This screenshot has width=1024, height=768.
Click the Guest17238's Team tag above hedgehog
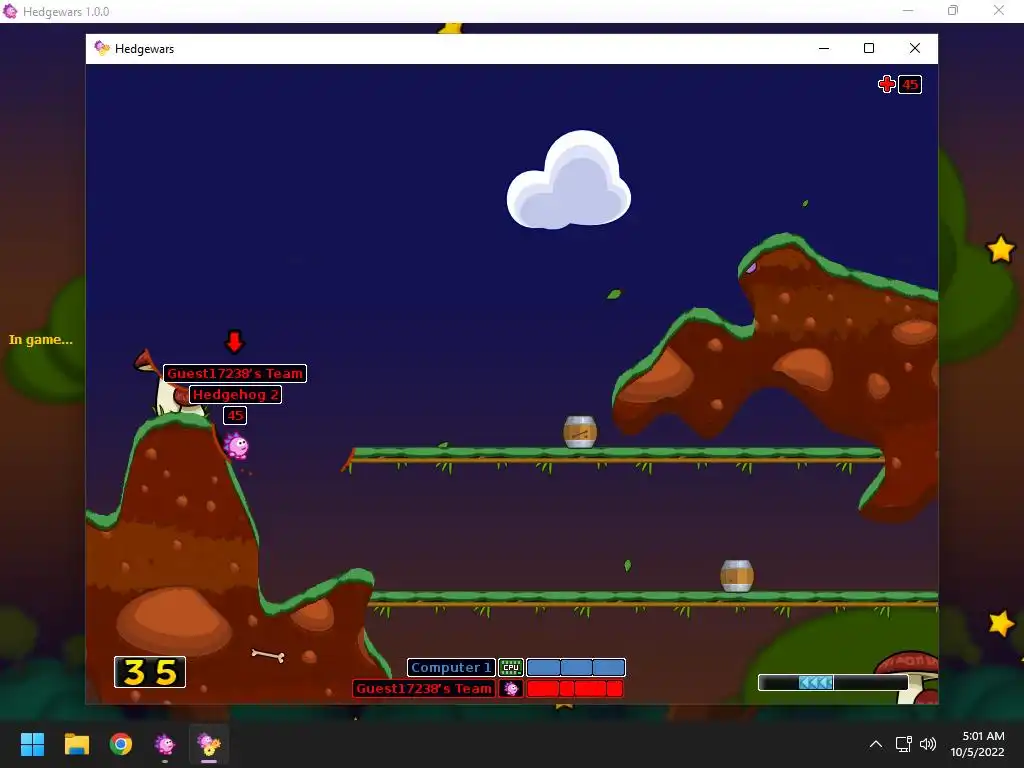[x=235, y=374]
